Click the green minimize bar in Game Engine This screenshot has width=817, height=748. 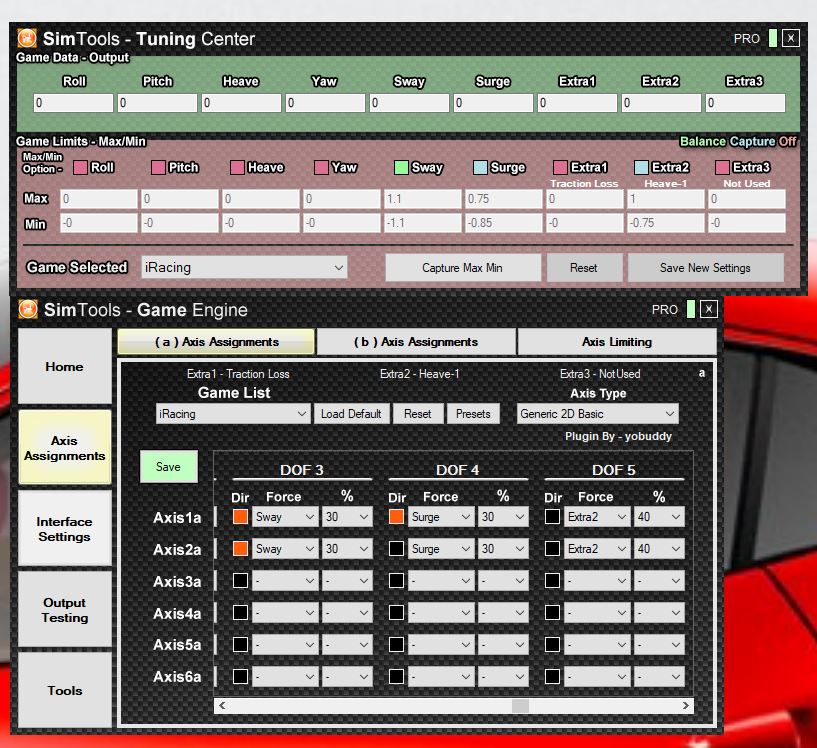coord(691,309)
